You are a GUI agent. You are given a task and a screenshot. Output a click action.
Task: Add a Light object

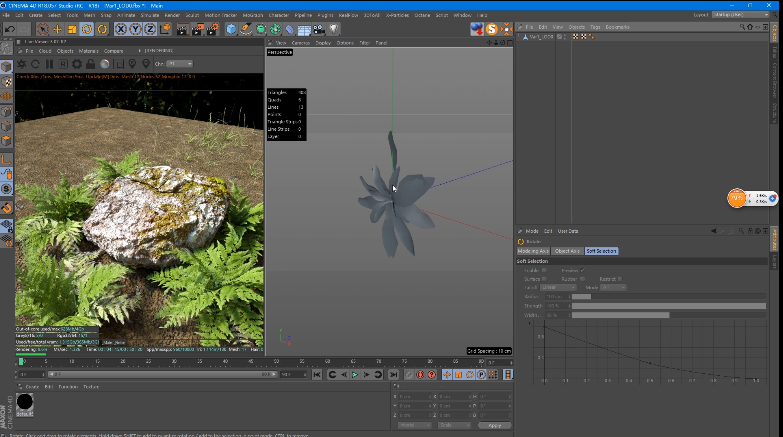click(334, 29)
